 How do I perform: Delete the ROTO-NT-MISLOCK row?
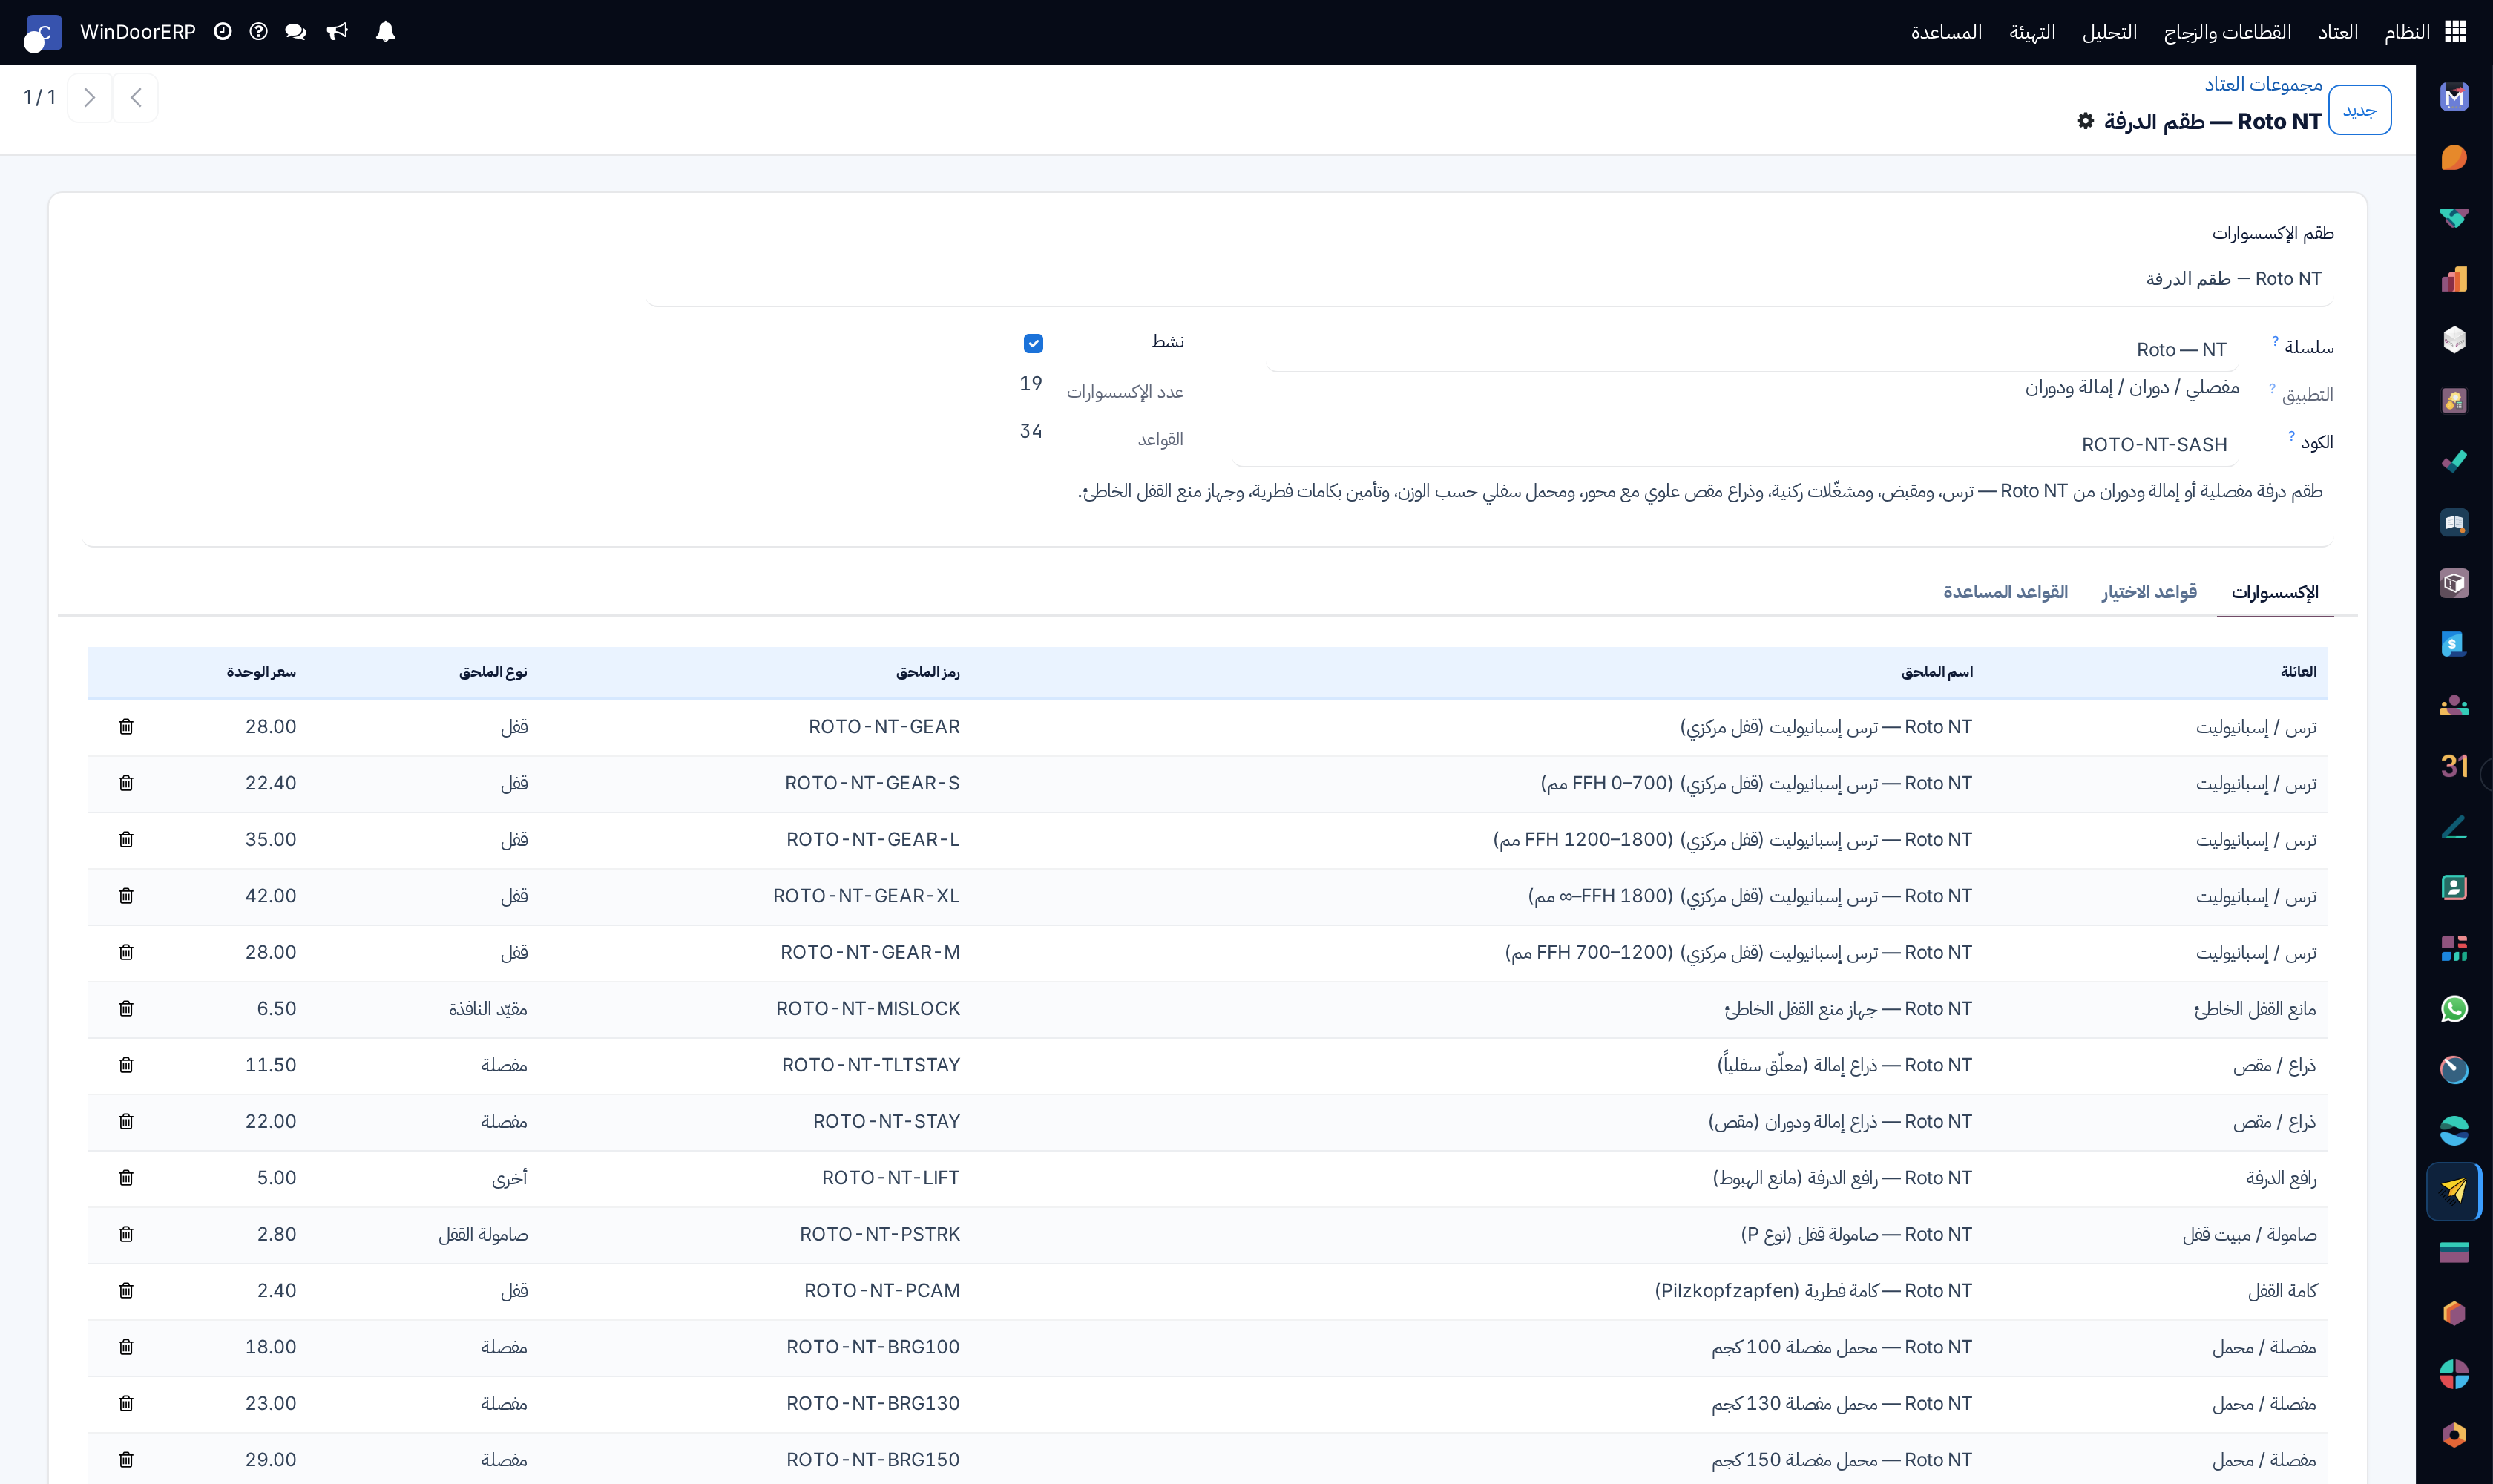pos(126,1009)
